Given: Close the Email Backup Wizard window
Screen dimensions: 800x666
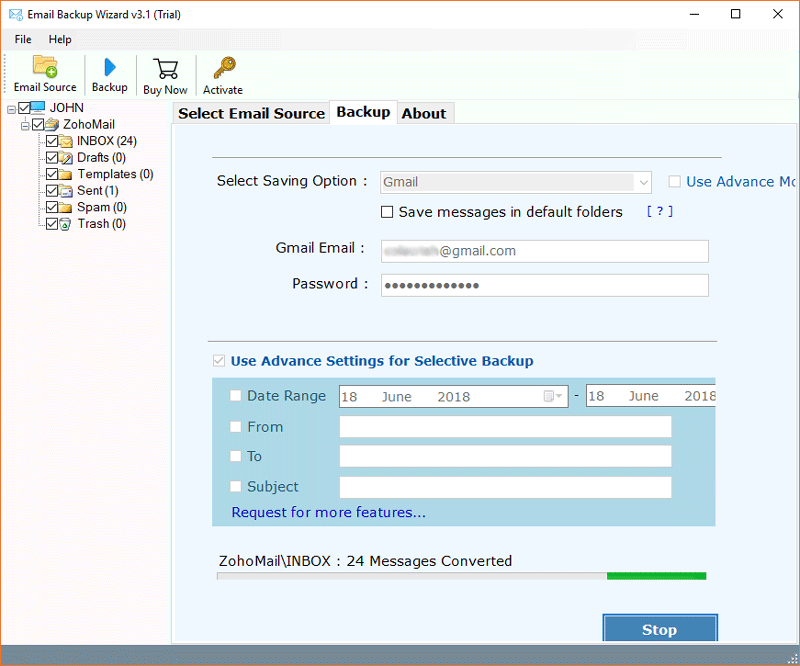Looking at the screenshot, I should [778, 14].
